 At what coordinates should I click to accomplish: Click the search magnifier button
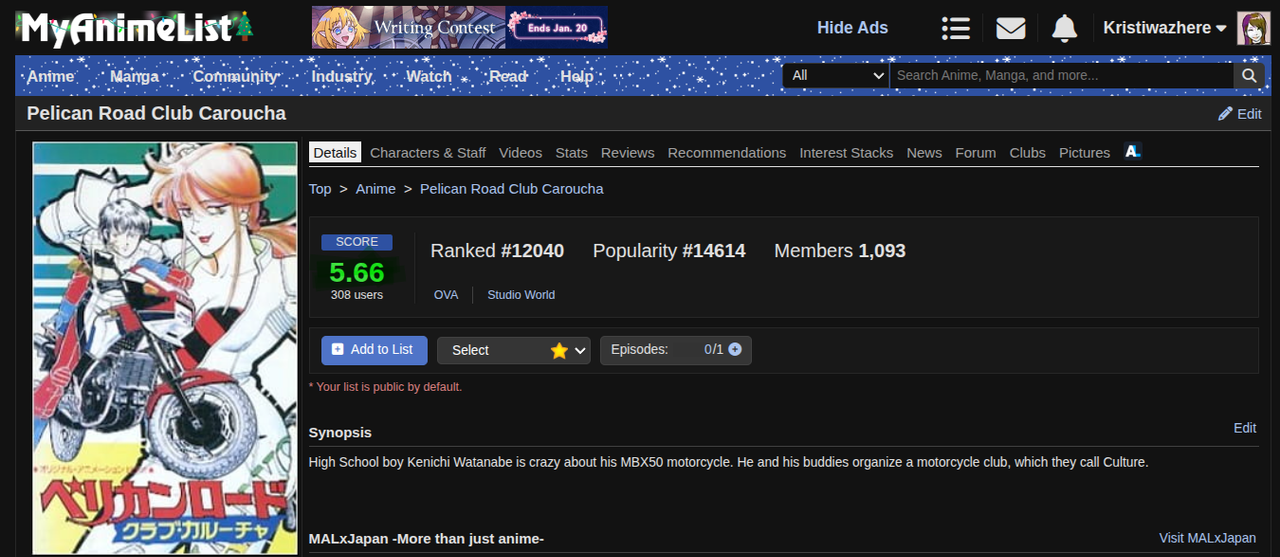pyautogui.click(x=1248, y=75)
